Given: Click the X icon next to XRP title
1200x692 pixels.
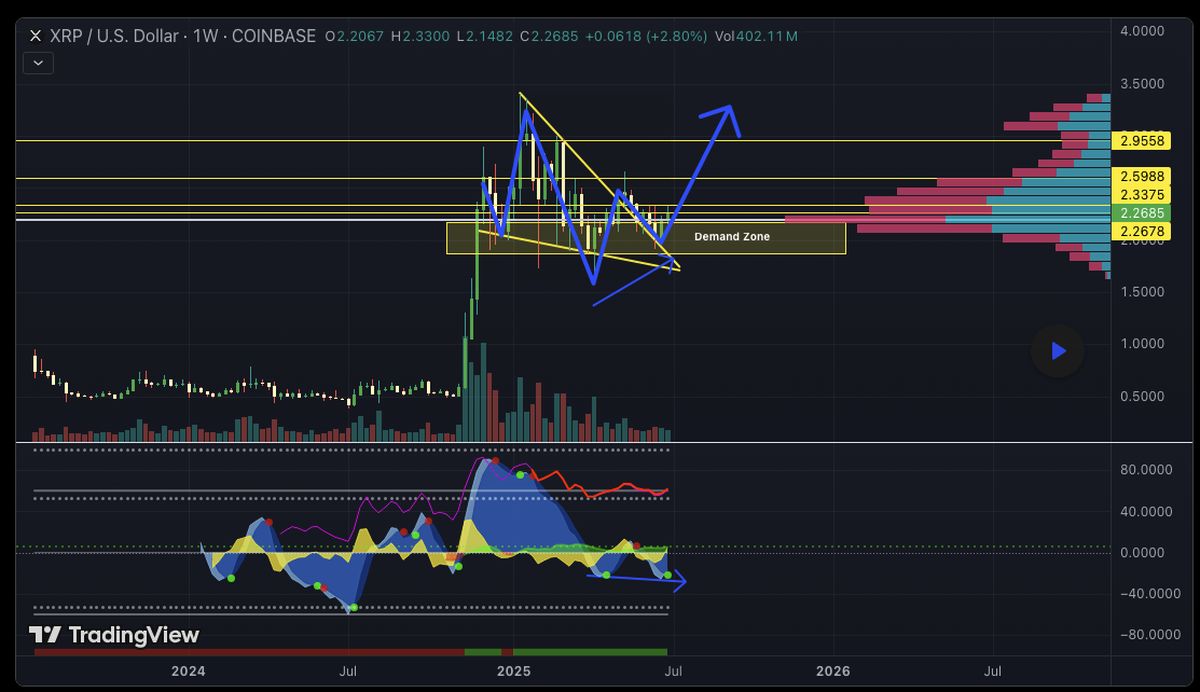Looking at the screenshot, I should coord(36,36).
